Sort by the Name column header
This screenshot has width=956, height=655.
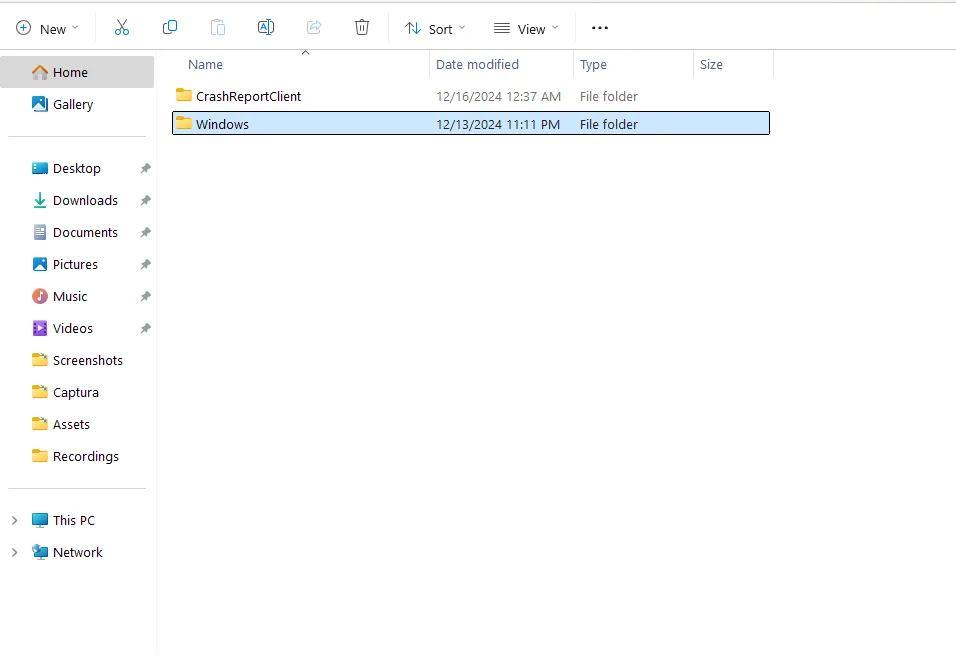[301, 64]
